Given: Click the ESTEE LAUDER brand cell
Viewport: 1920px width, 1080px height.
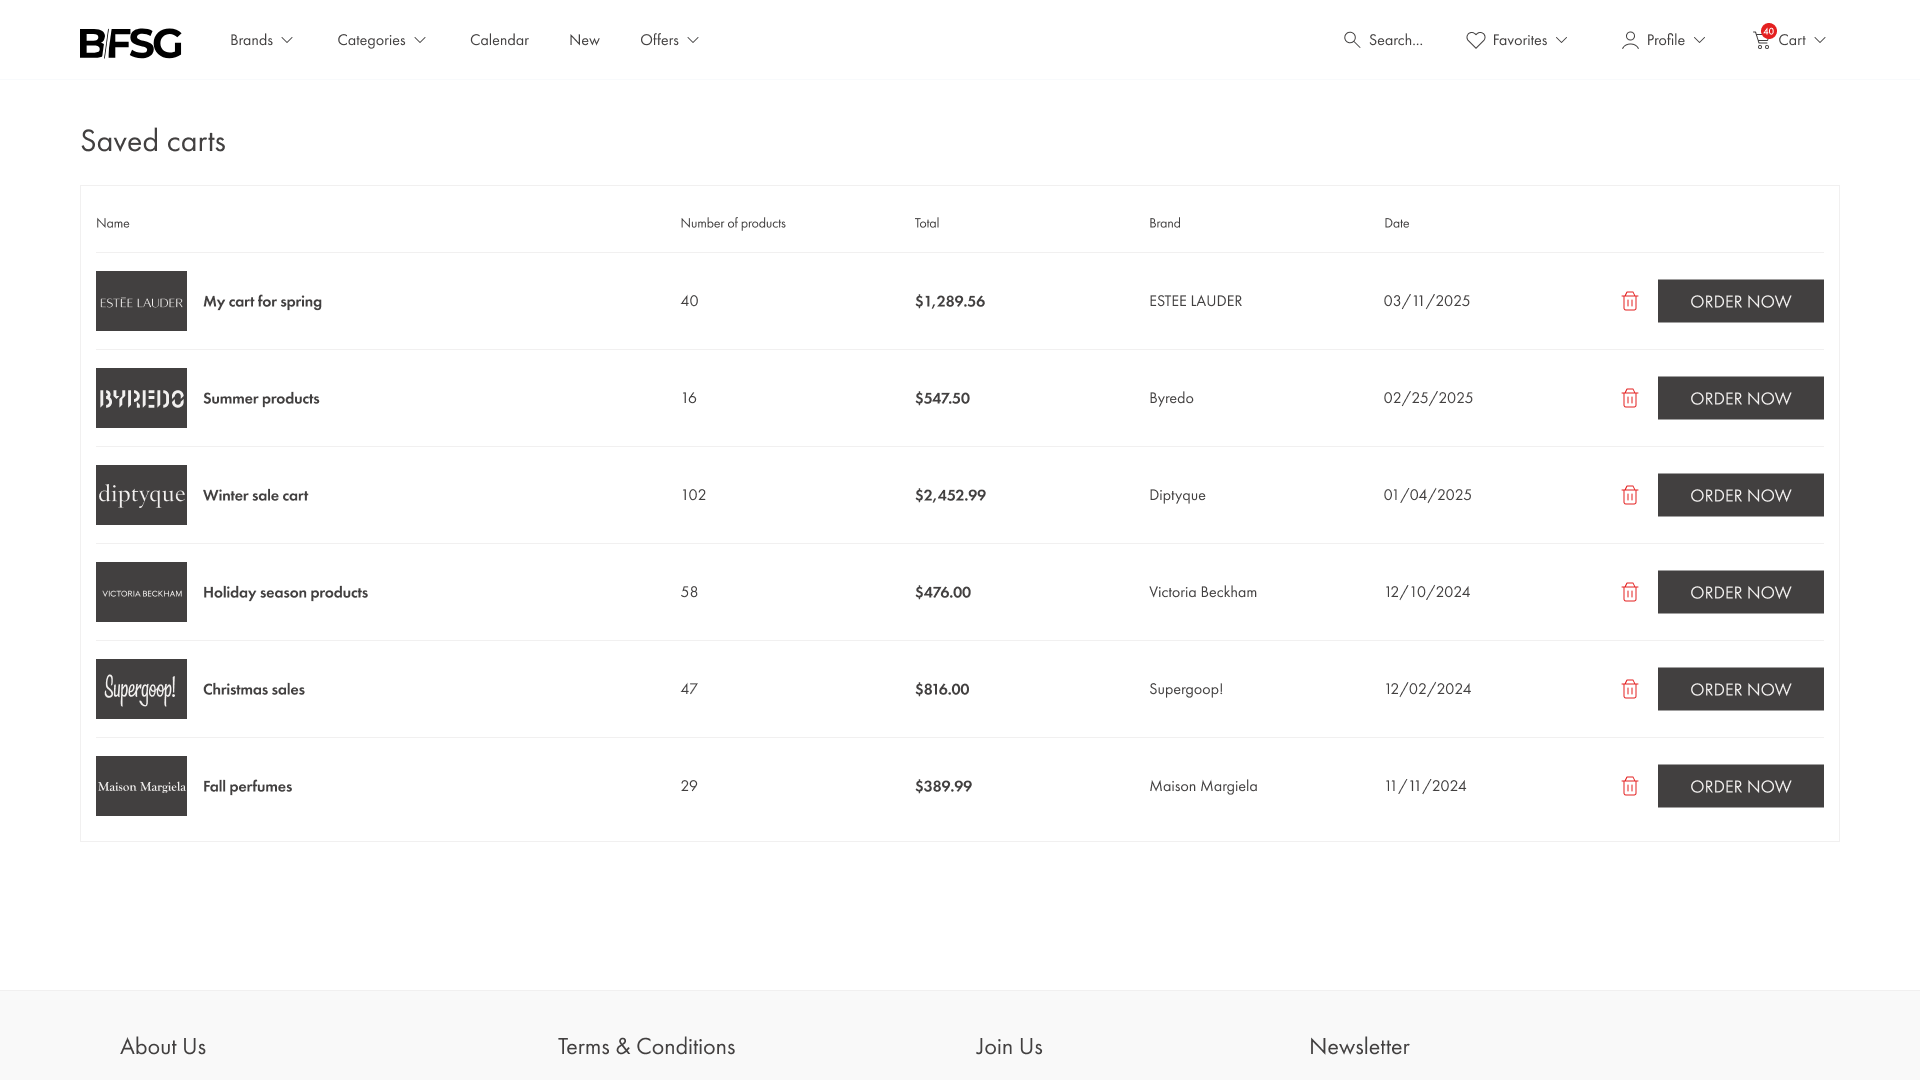Looking at the screenshot, I should [1195, 301].
